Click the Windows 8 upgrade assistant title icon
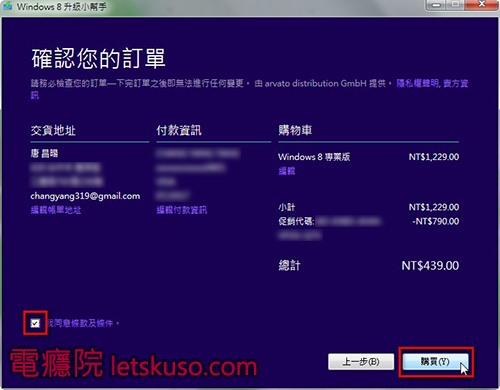This screenshot has width=500, height=390. click(7, 6)
